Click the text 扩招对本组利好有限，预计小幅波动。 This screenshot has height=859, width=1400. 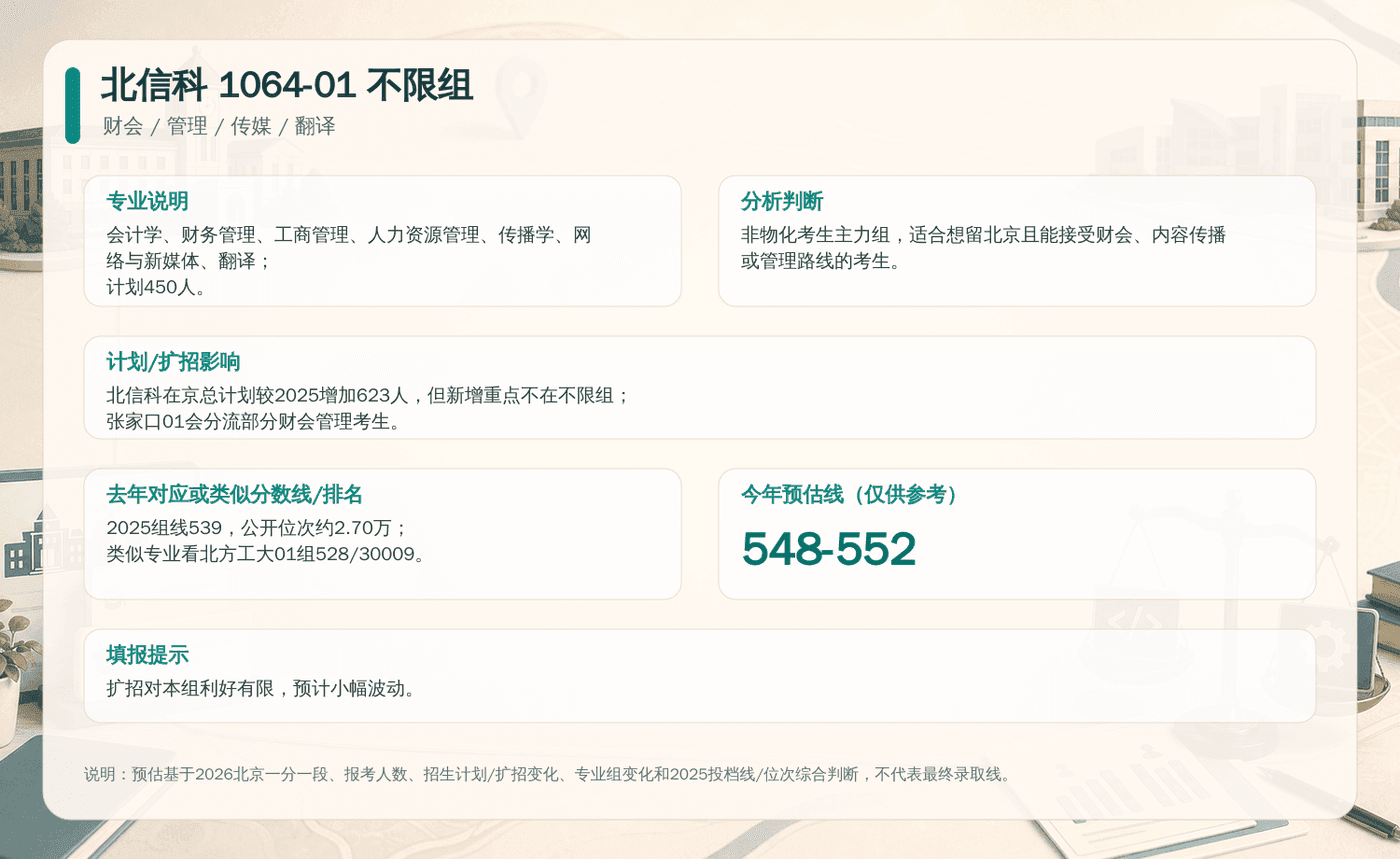click(261, 688)
